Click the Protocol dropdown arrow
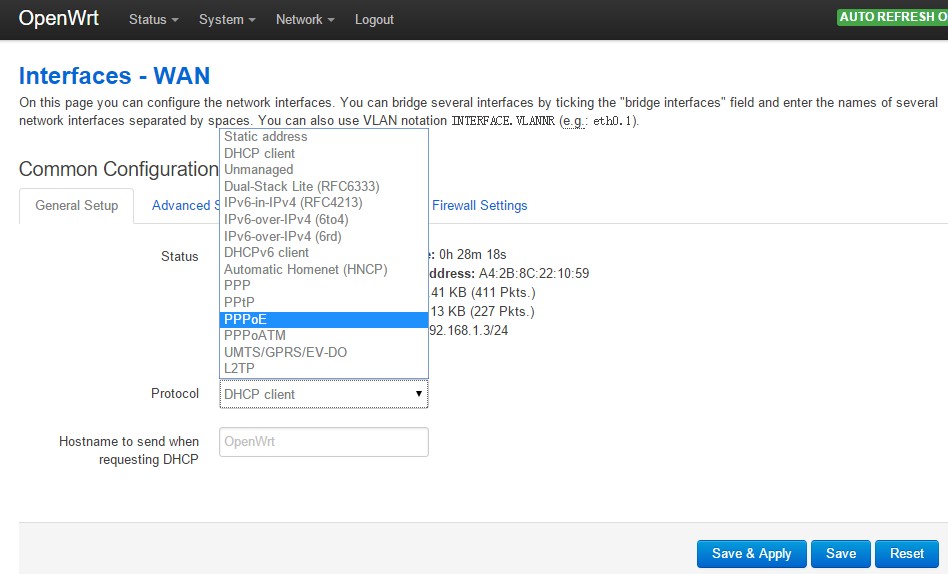 coord(418,394)
